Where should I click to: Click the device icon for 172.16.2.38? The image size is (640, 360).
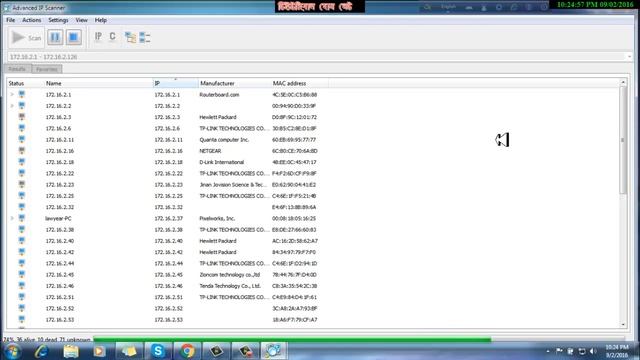coord(22,229)
